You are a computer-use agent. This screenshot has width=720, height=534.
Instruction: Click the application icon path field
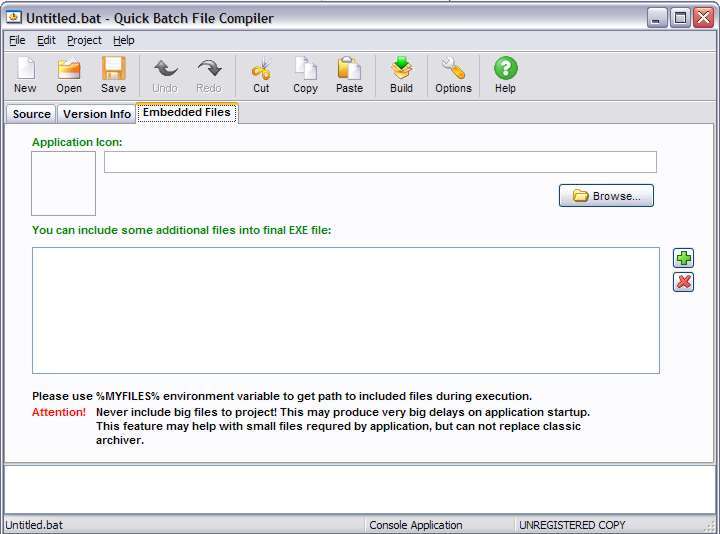click(380, 162)
